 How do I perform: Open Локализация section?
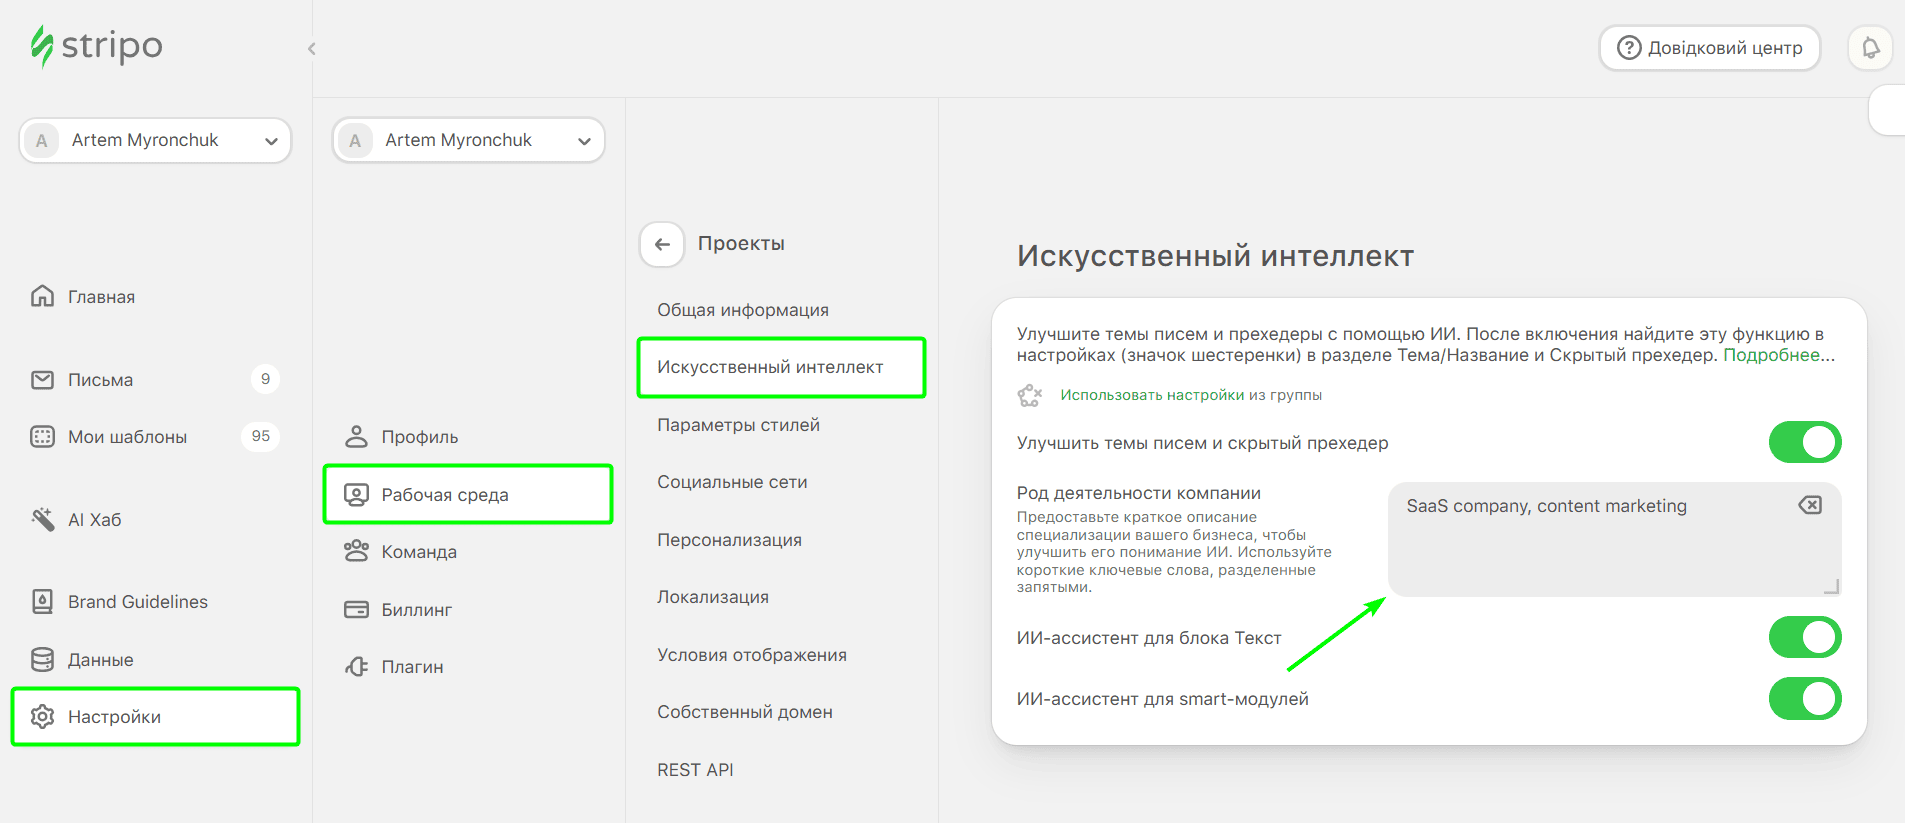coord(713,597)
